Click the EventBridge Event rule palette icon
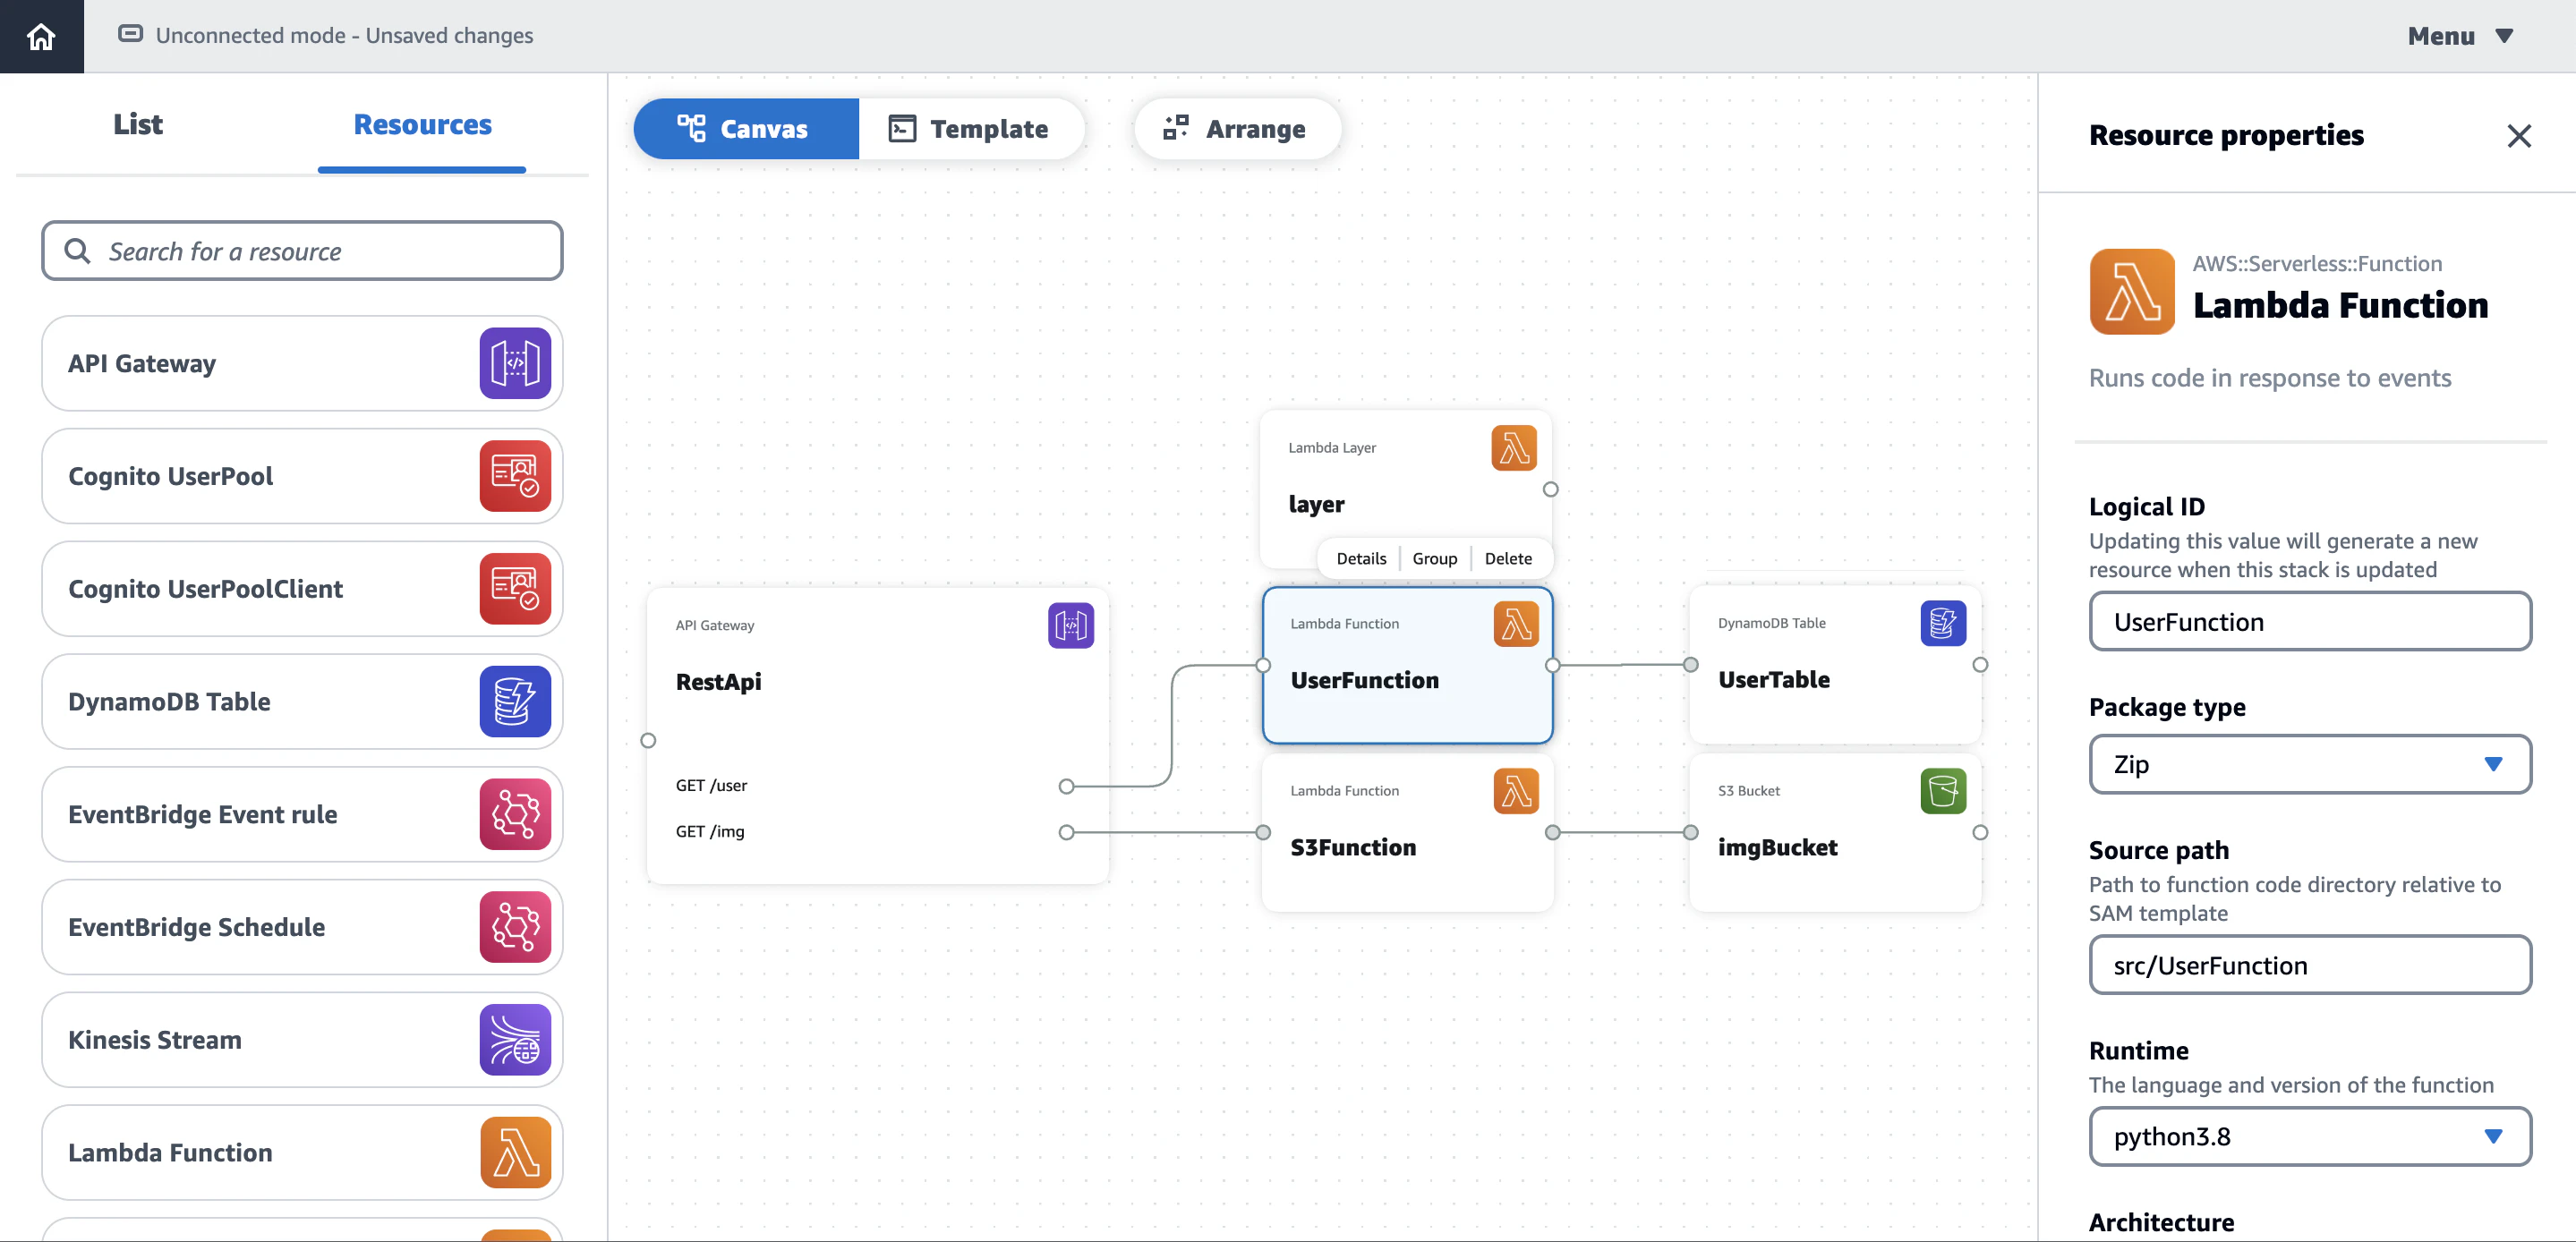Image resolution: width=2576 pixels, height=1242 pixels. point(515,814)
